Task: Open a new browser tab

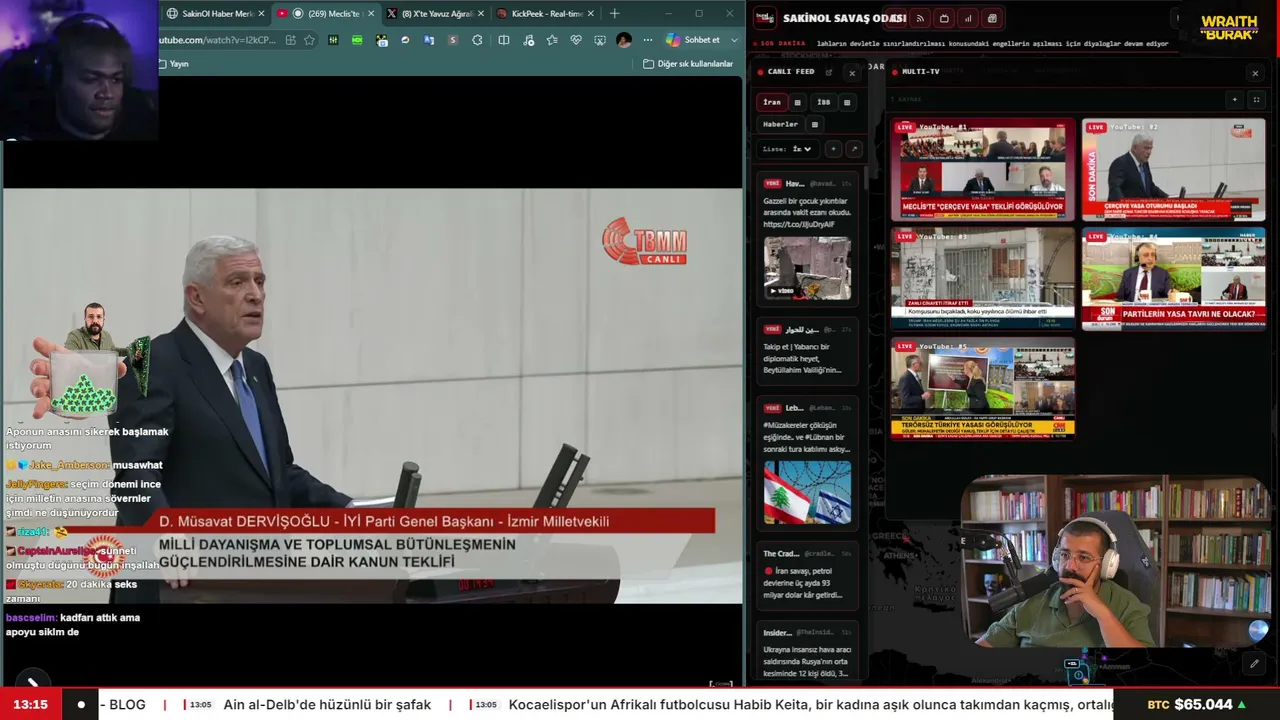Action: point(614,14)
